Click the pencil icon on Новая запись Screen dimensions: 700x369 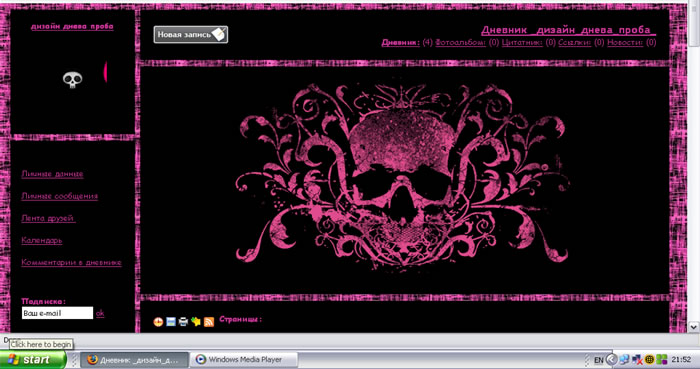tap(219, 34)
